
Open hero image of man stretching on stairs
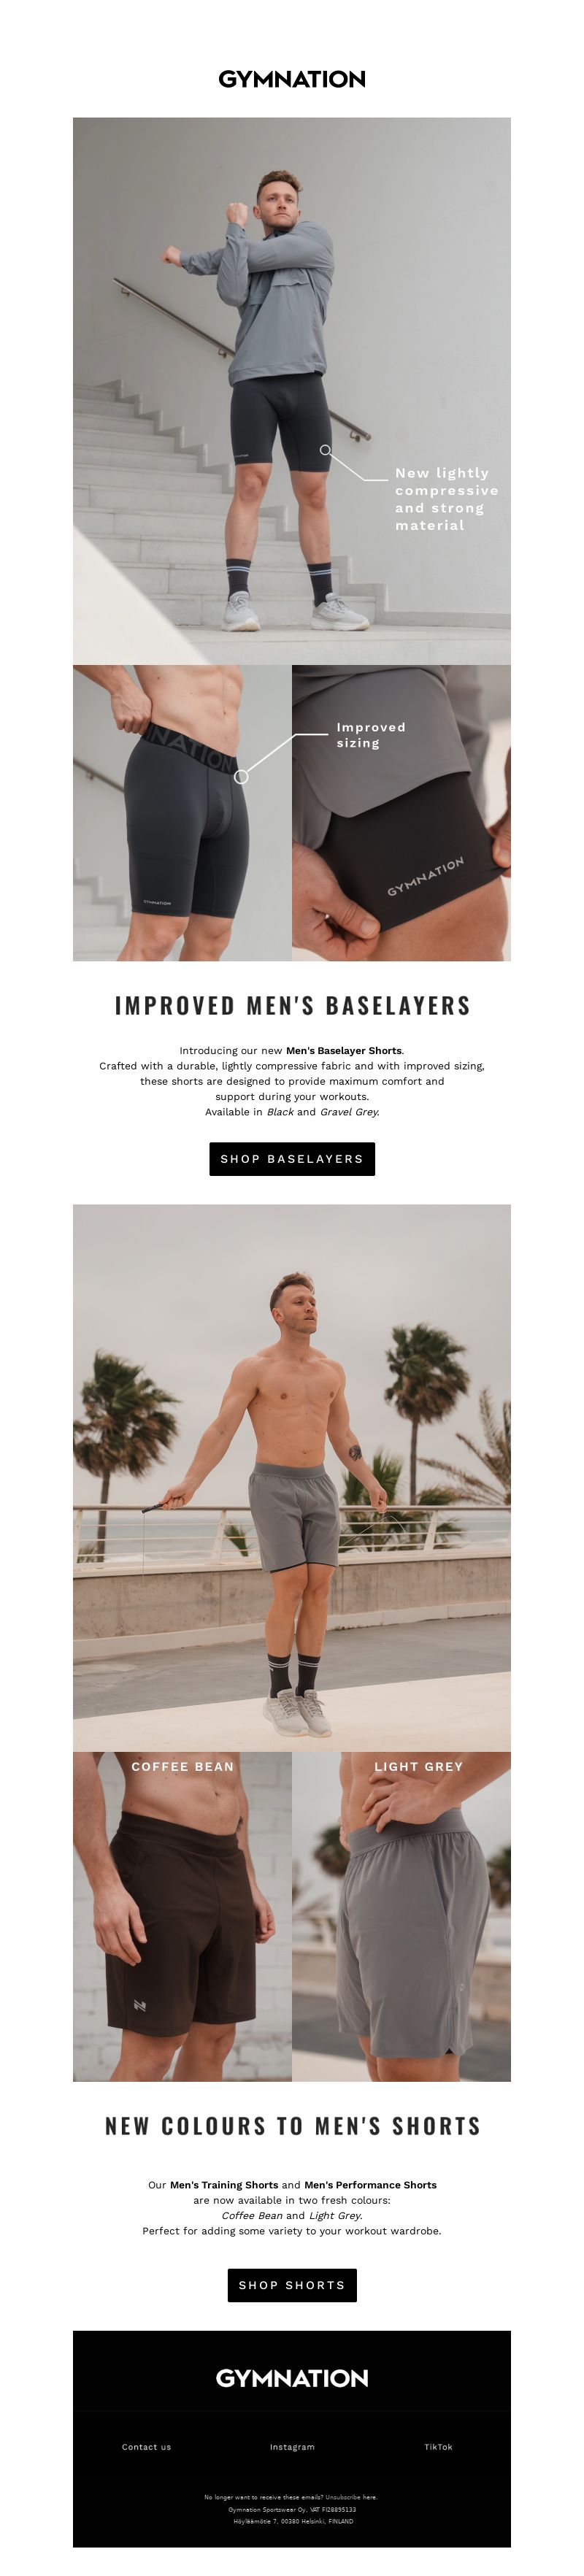click(x=292, y=391)
